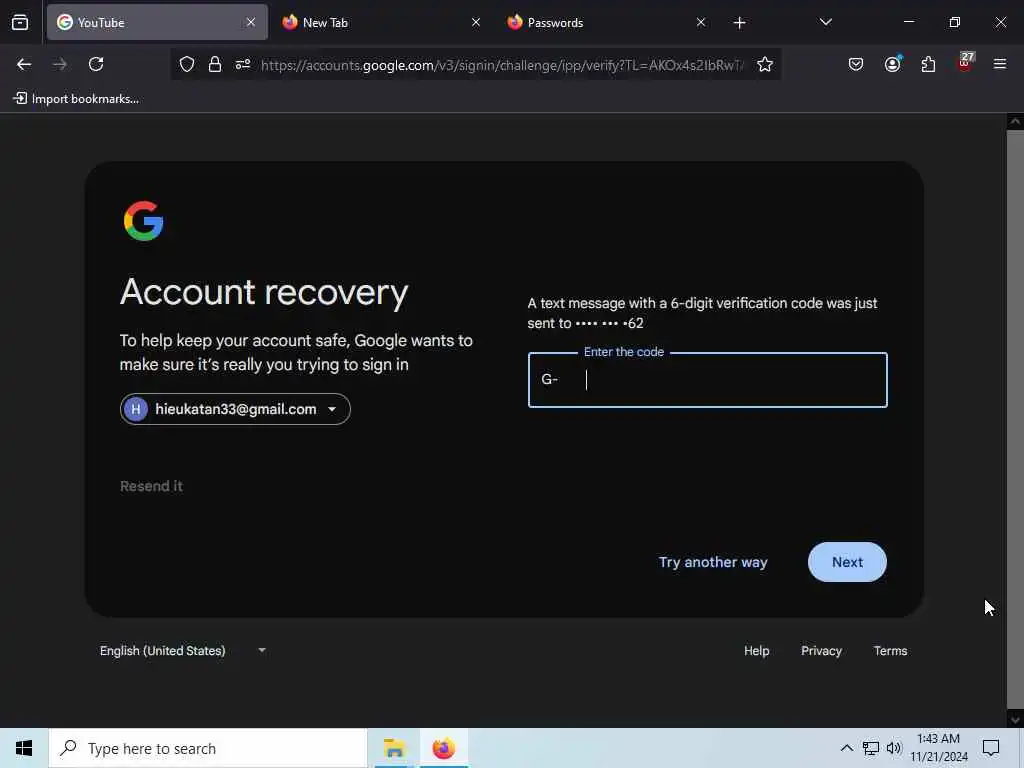Image resolution: width=1024 pixels, height=768 pixels.
Task: Click page vertical scrollbar
Action: (1014, 418)
